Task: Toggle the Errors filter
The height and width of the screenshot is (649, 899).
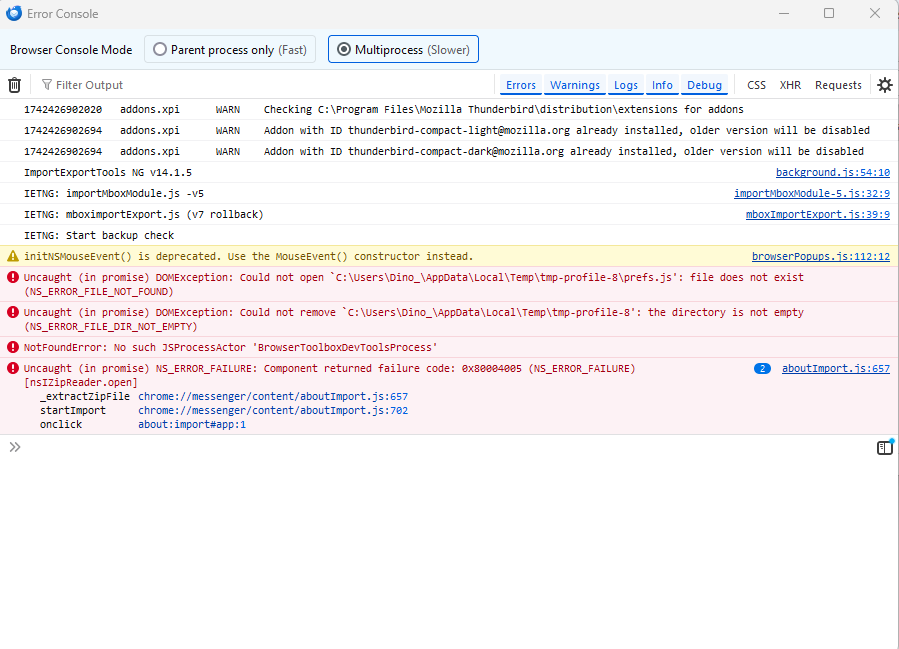Action: coord(520,85)
